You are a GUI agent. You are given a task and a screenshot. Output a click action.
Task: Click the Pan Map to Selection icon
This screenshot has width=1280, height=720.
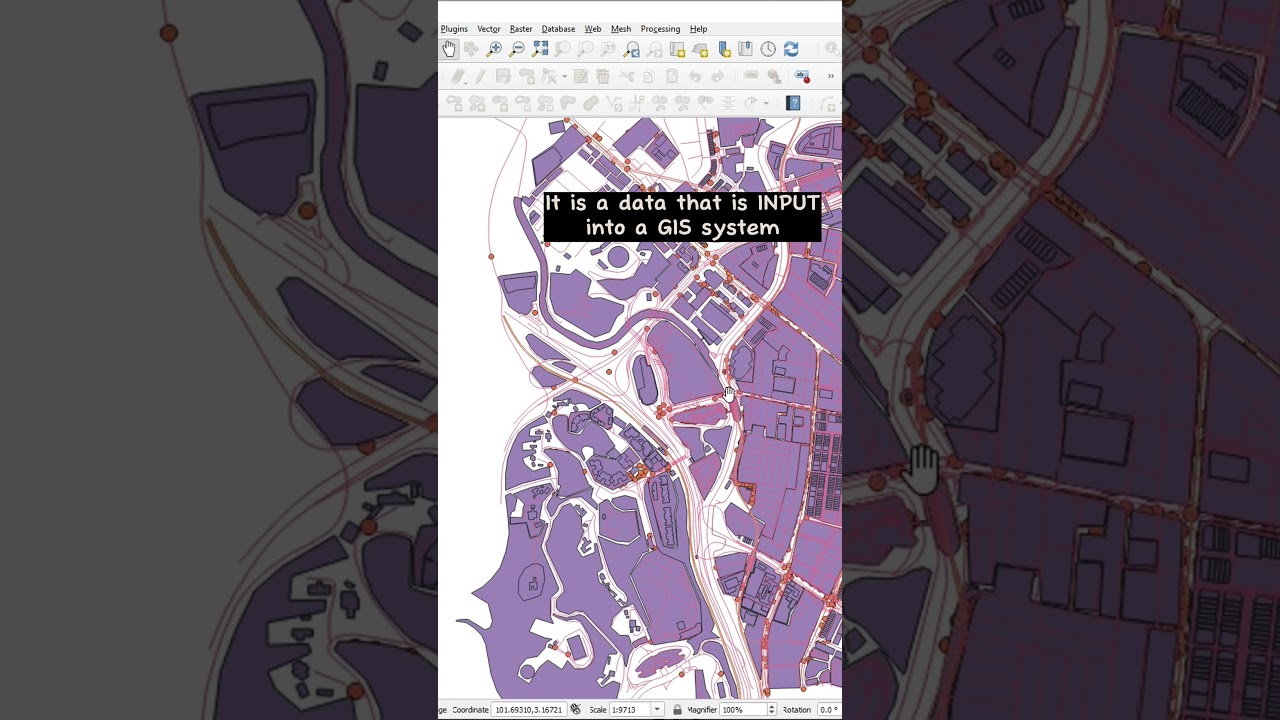tap(471, 49)
